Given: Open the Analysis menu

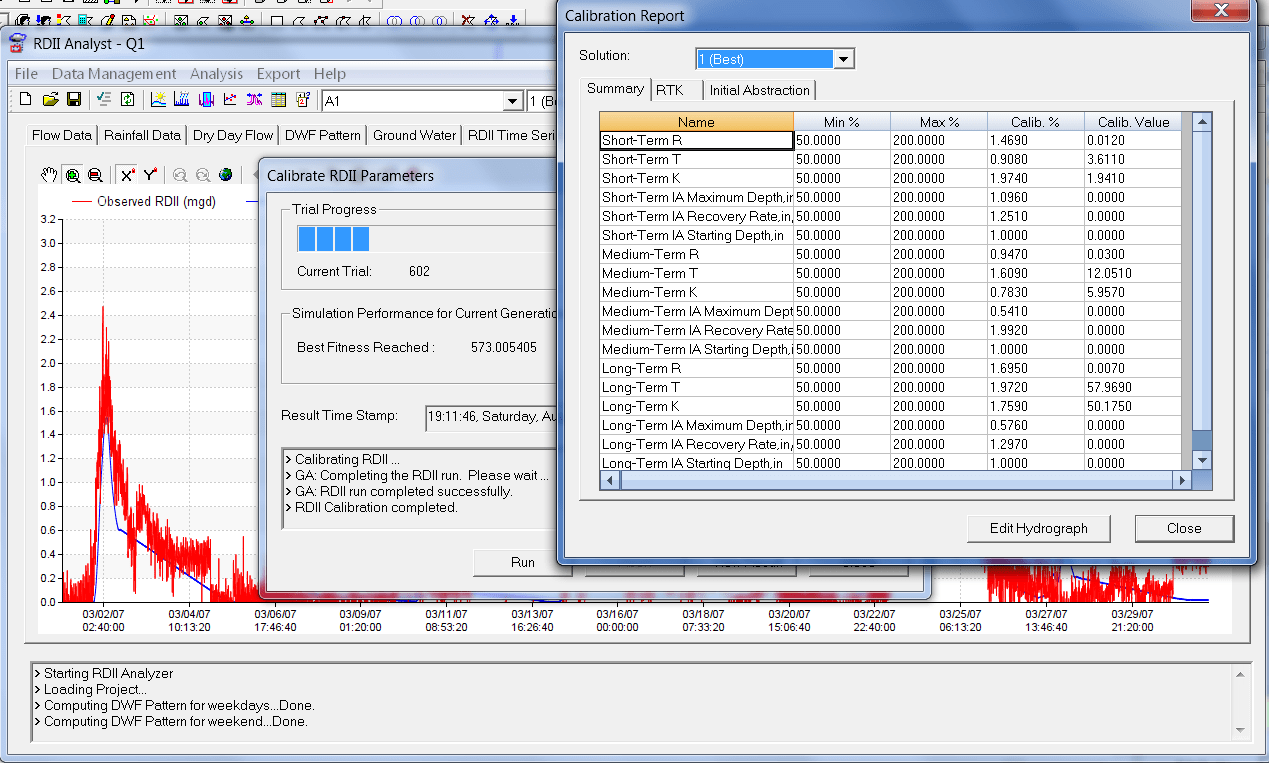Looking at the screenshot, I should coord(217,73).
